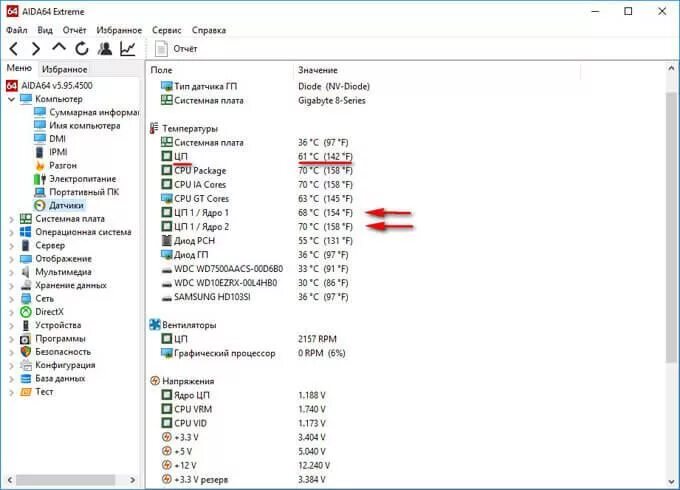The width and height of the screenshot is (680, 490).
Task: Expand the DirectX tree node
Action: (11, 312)
